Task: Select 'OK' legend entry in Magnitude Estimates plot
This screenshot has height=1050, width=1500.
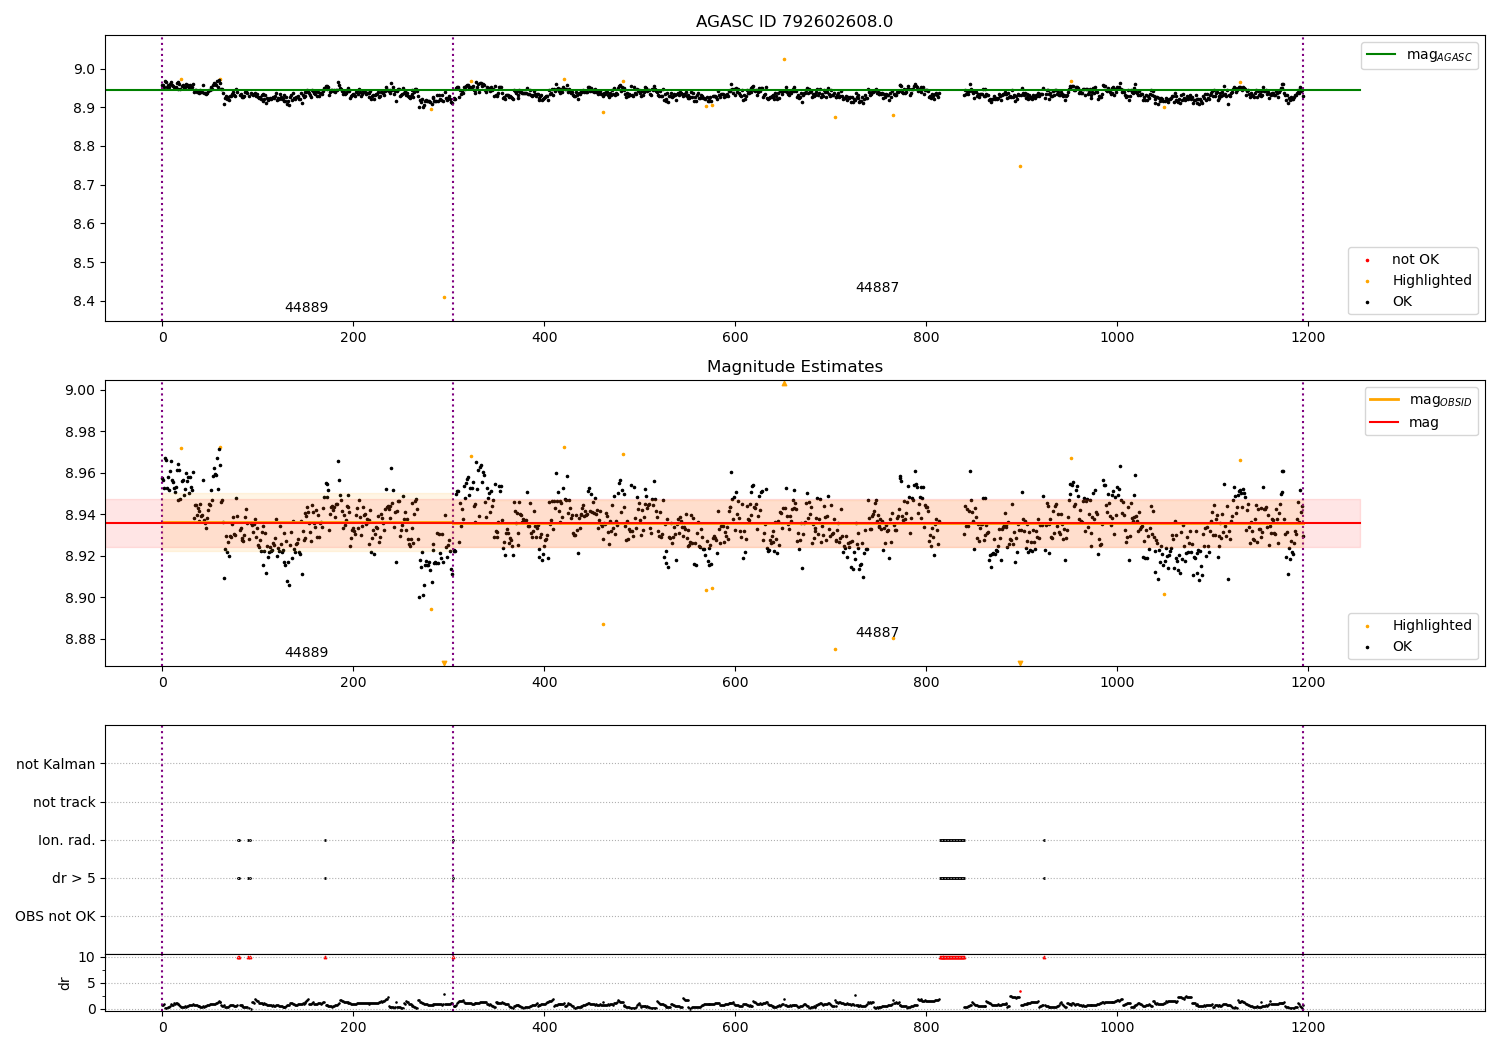Action: (1402, 647)
